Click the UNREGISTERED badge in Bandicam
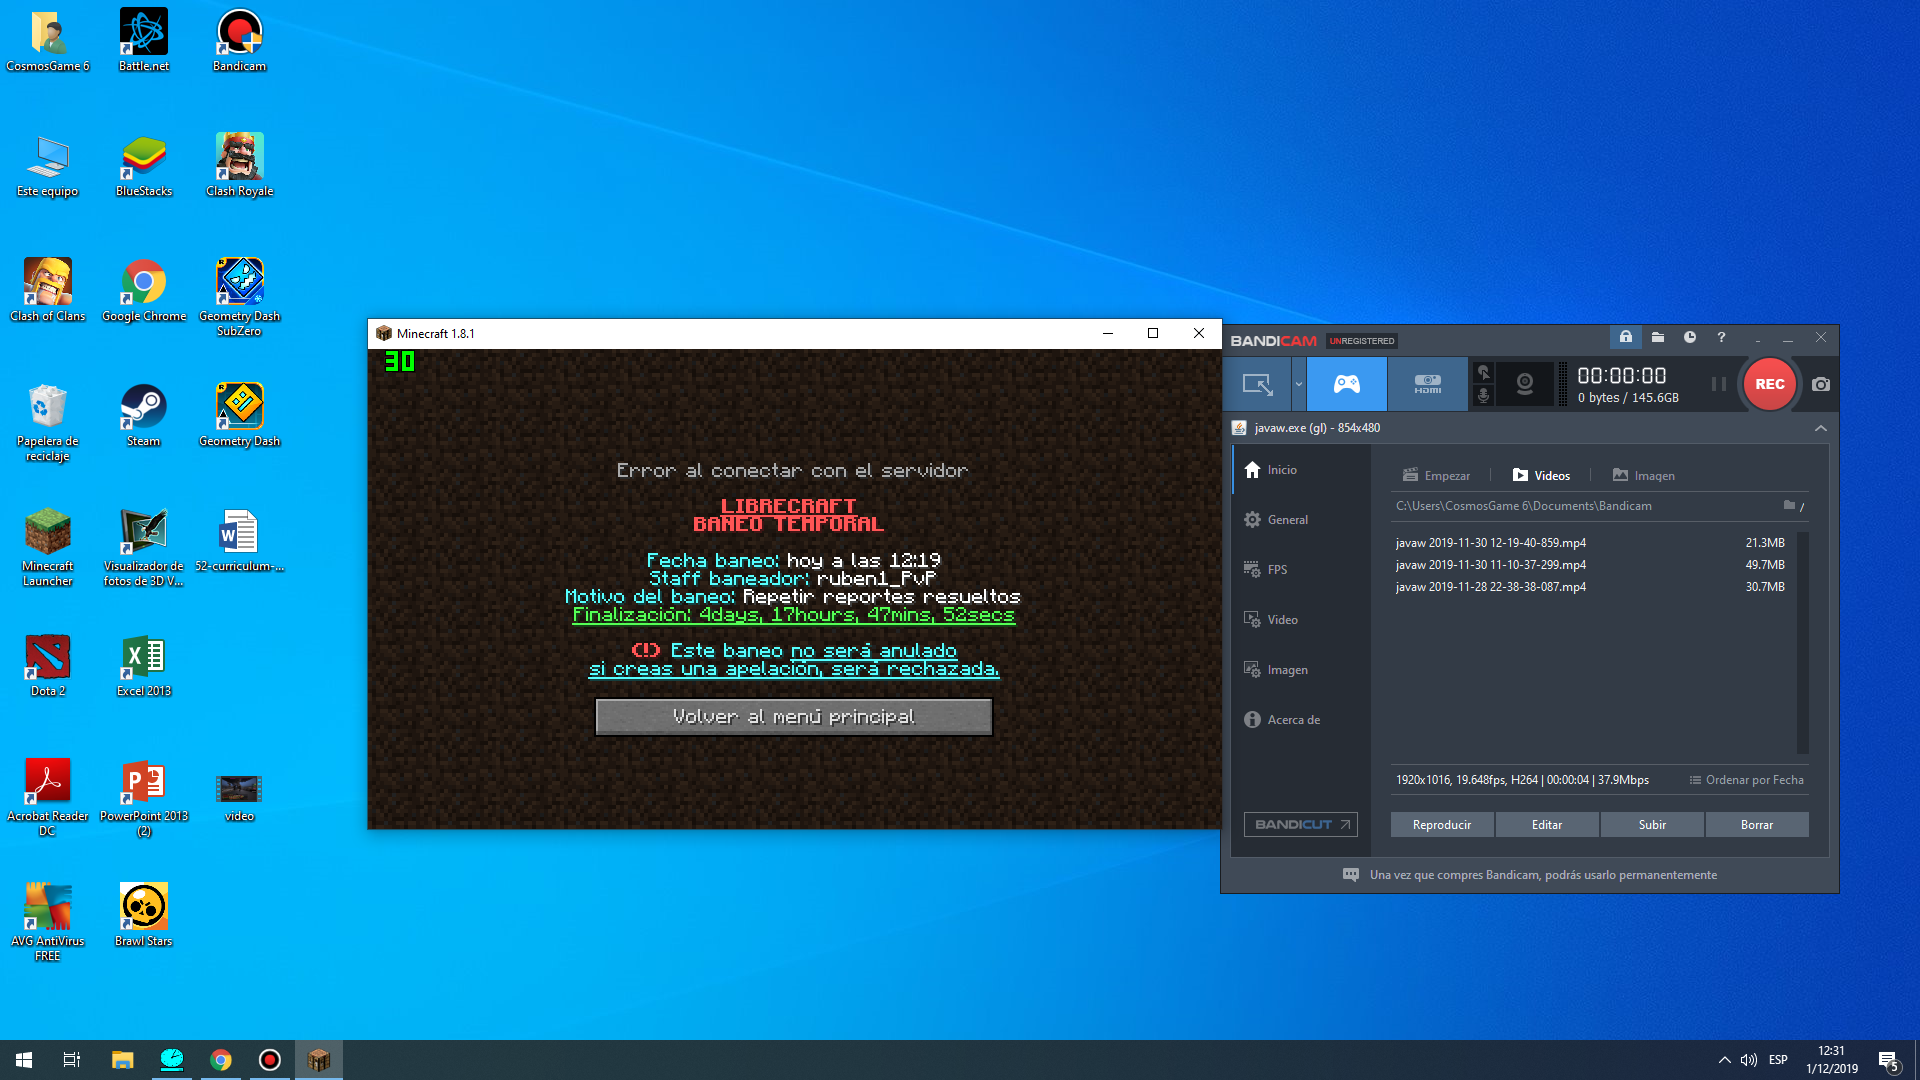 1361,341
